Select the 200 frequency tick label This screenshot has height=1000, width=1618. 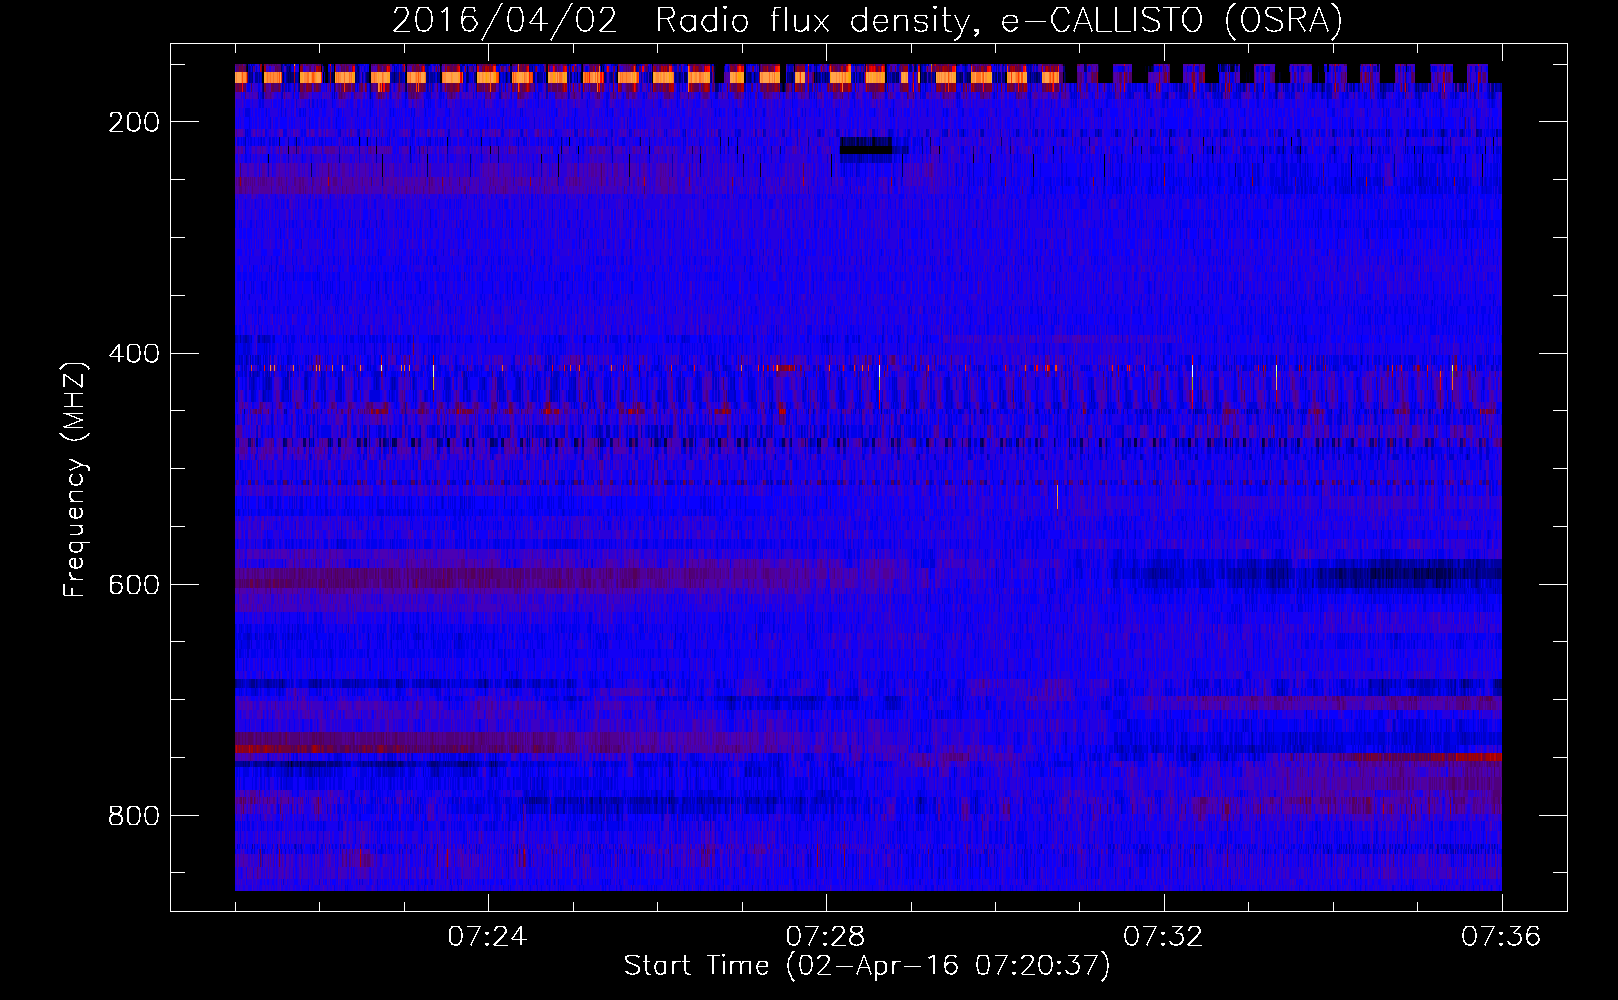[x=134, y=122]
